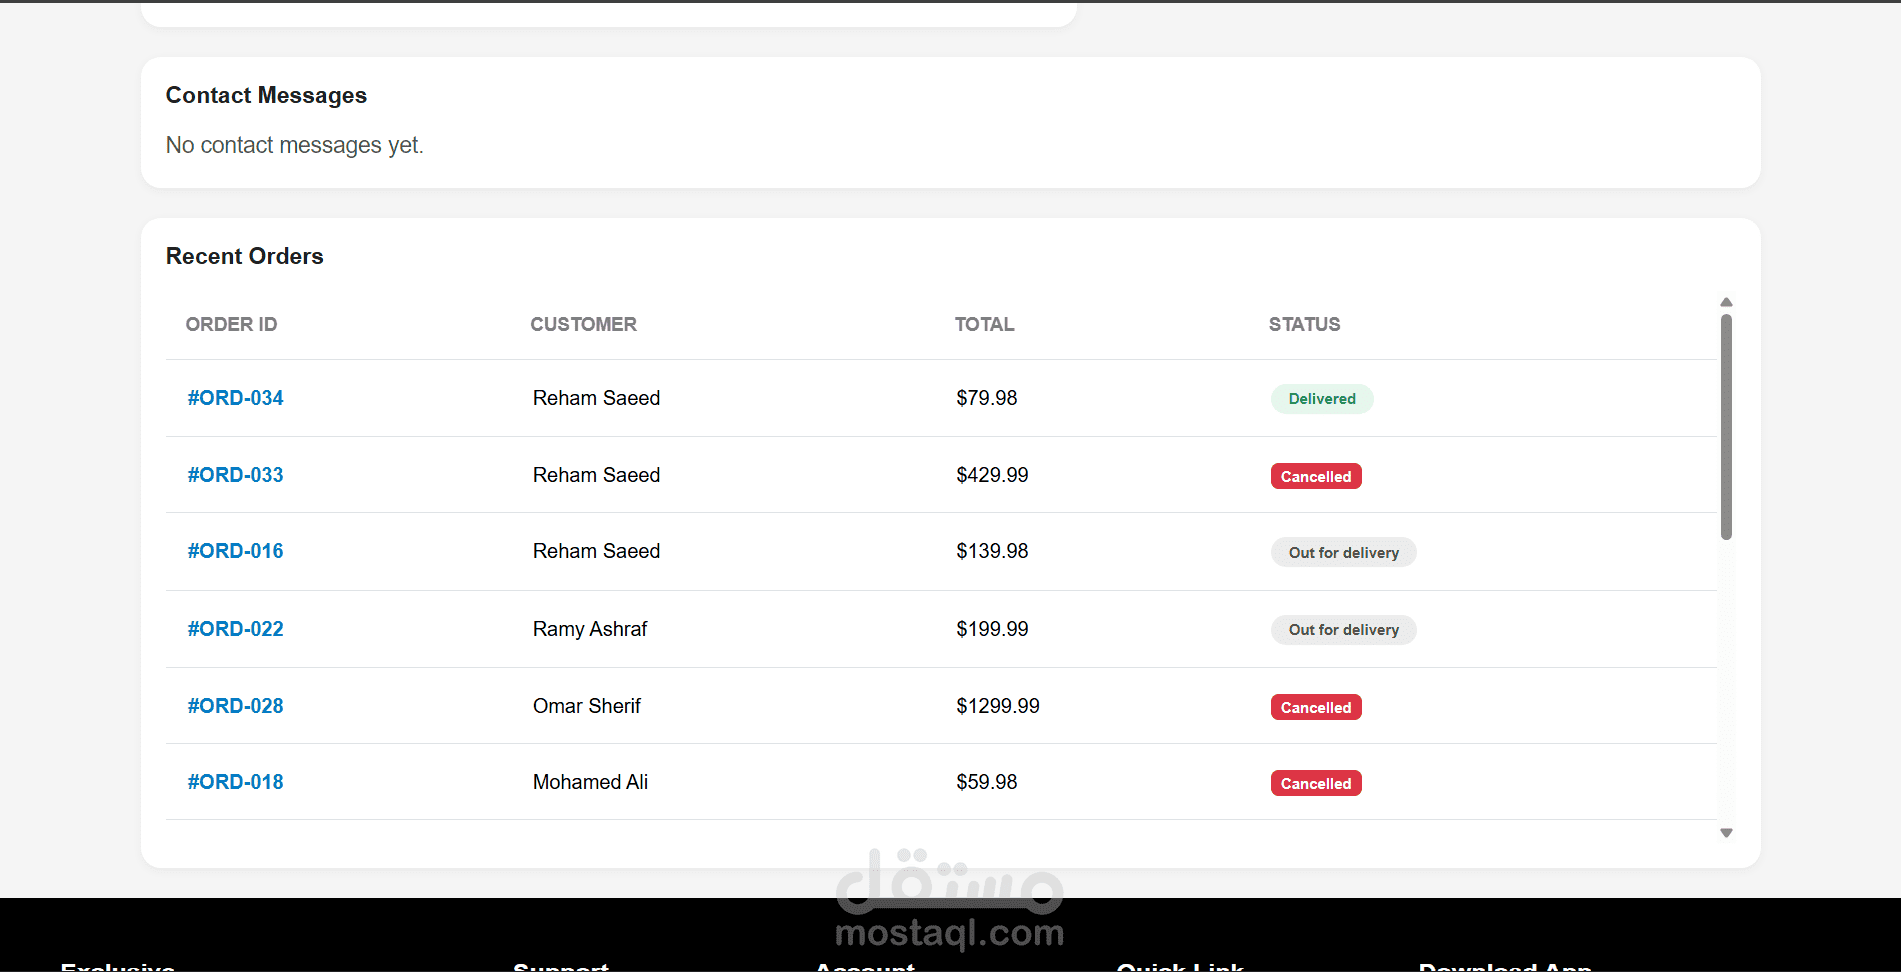Open order #ORD-028 link

[x=235, y=706]
